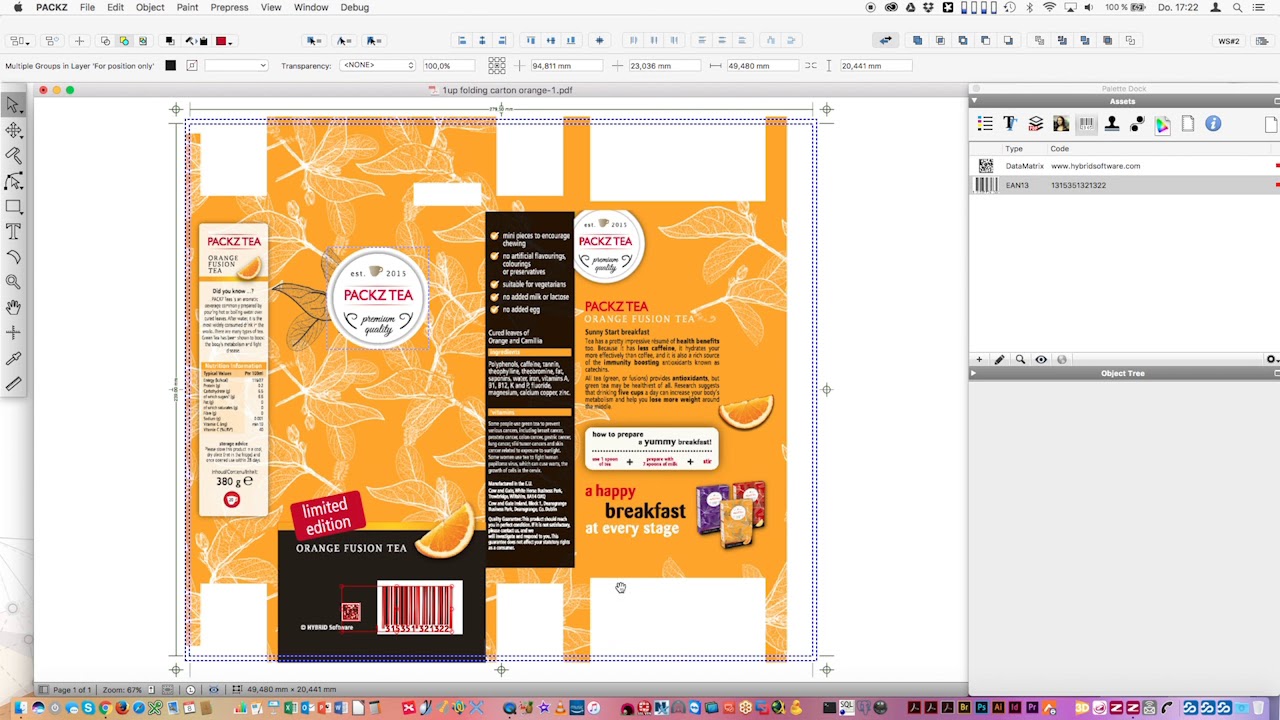1280x720 pixels.
Task: Click the swap arrows toolbar icon
Action: 885,41
